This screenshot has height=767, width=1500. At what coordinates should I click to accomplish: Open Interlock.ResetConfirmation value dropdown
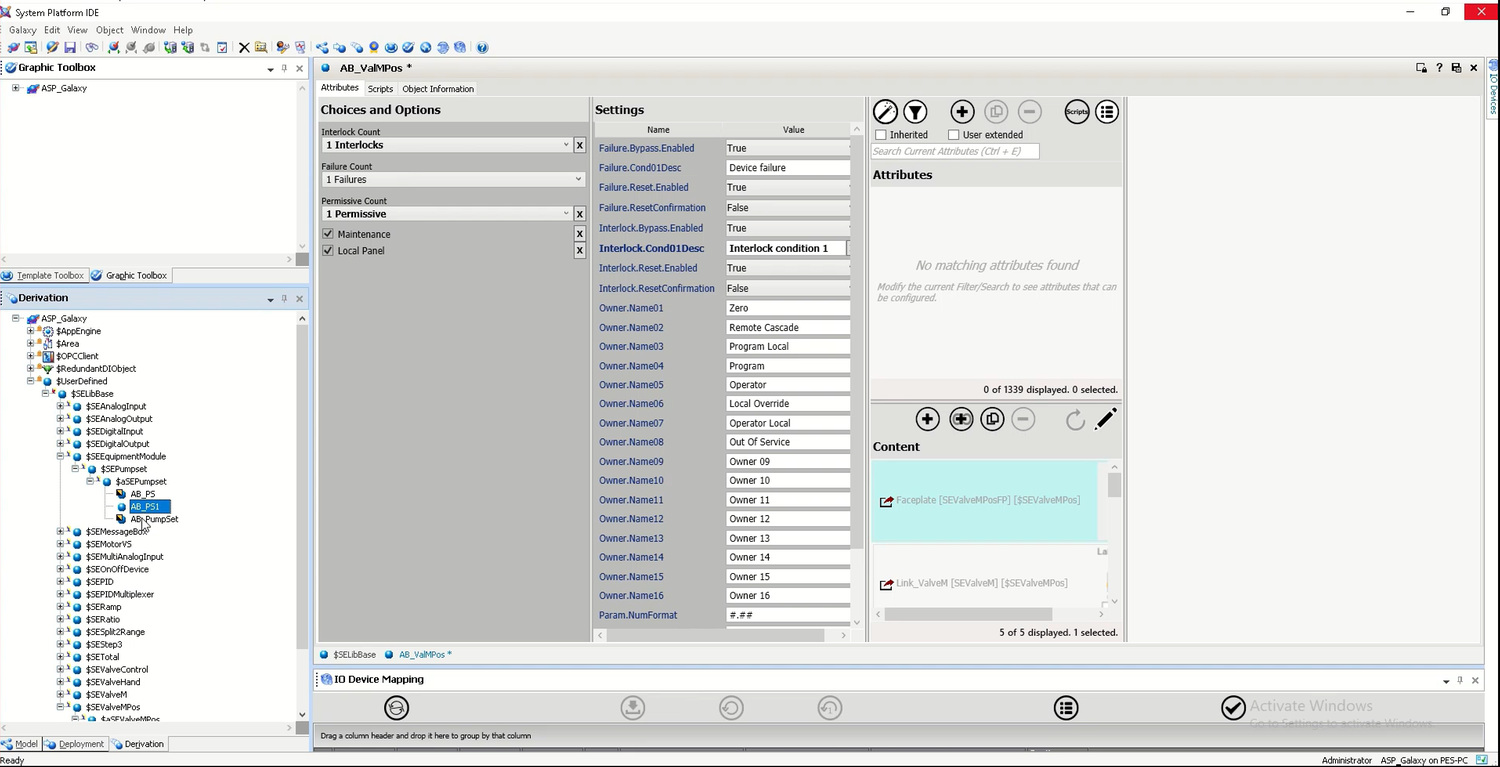click(788, 288)
